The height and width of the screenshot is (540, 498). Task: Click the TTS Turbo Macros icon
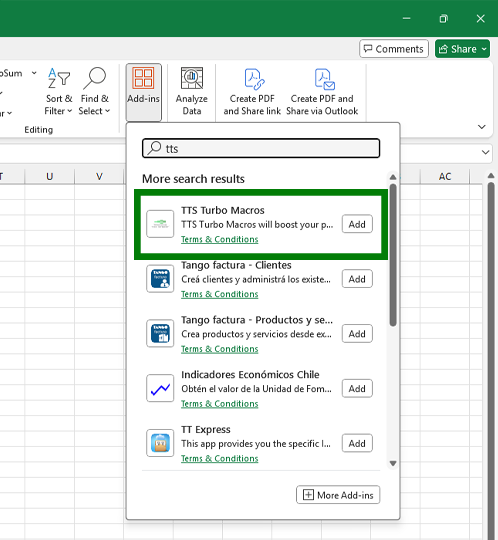[x=160, y=224]
